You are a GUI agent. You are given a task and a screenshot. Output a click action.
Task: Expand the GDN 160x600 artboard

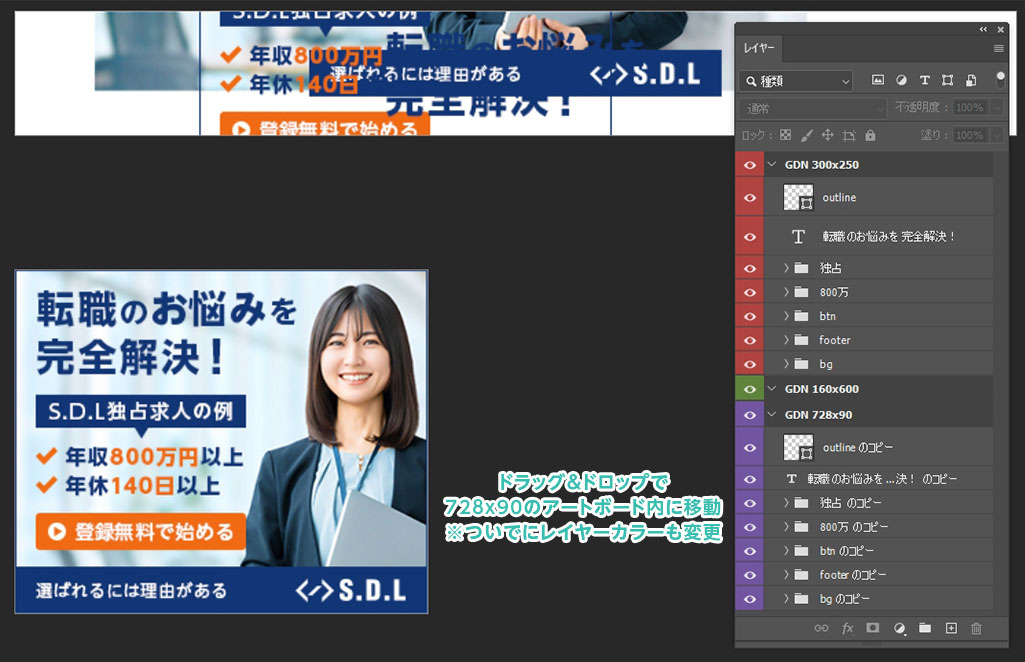tap(772, 389)
